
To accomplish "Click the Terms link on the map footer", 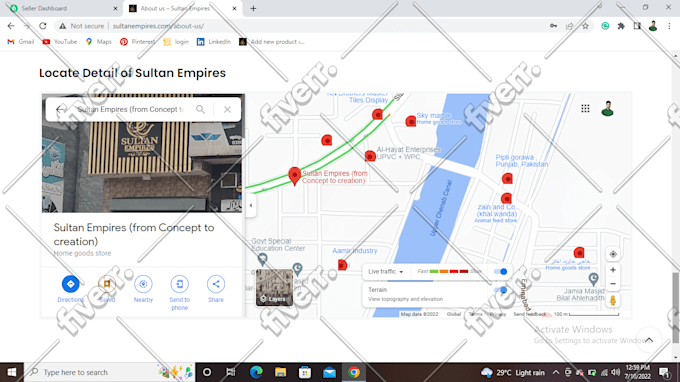I will (x=475, y=314).
